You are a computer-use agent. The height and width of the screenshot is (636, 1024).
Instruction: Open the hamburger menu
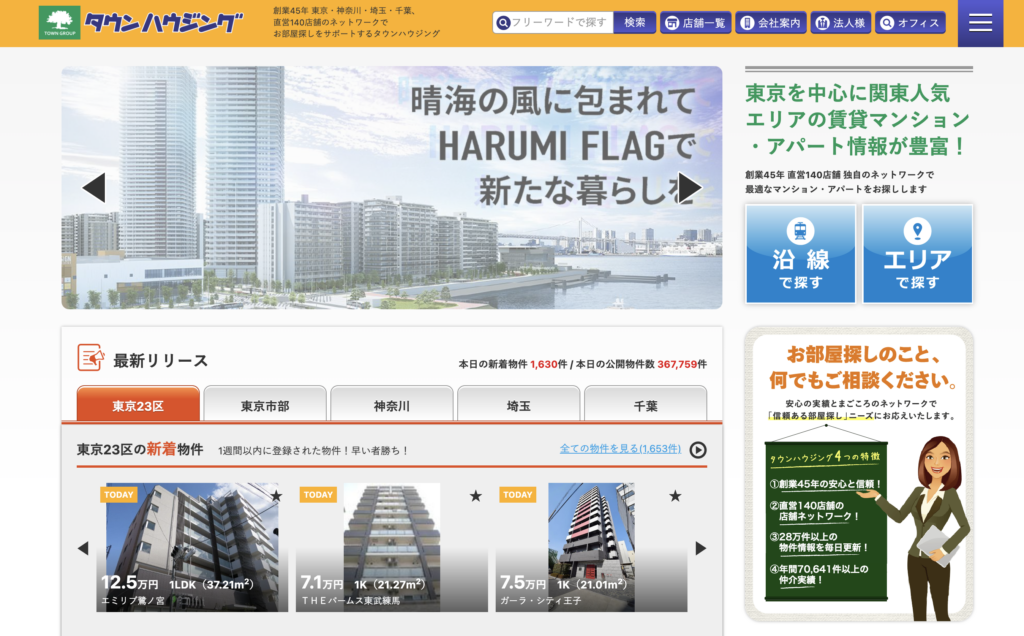(980, 23)
